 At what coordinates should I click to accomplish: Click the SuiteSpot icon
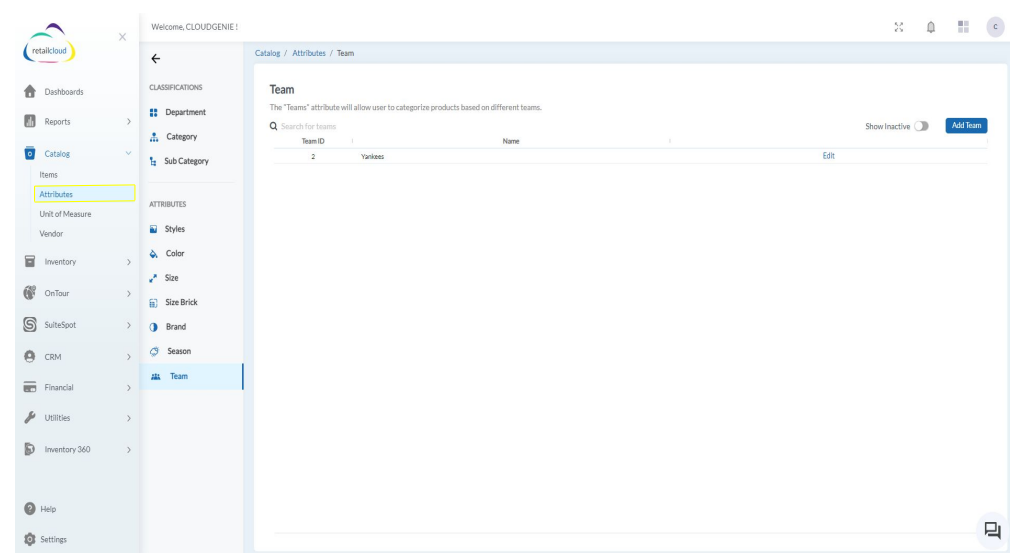(x=30, y=325)
